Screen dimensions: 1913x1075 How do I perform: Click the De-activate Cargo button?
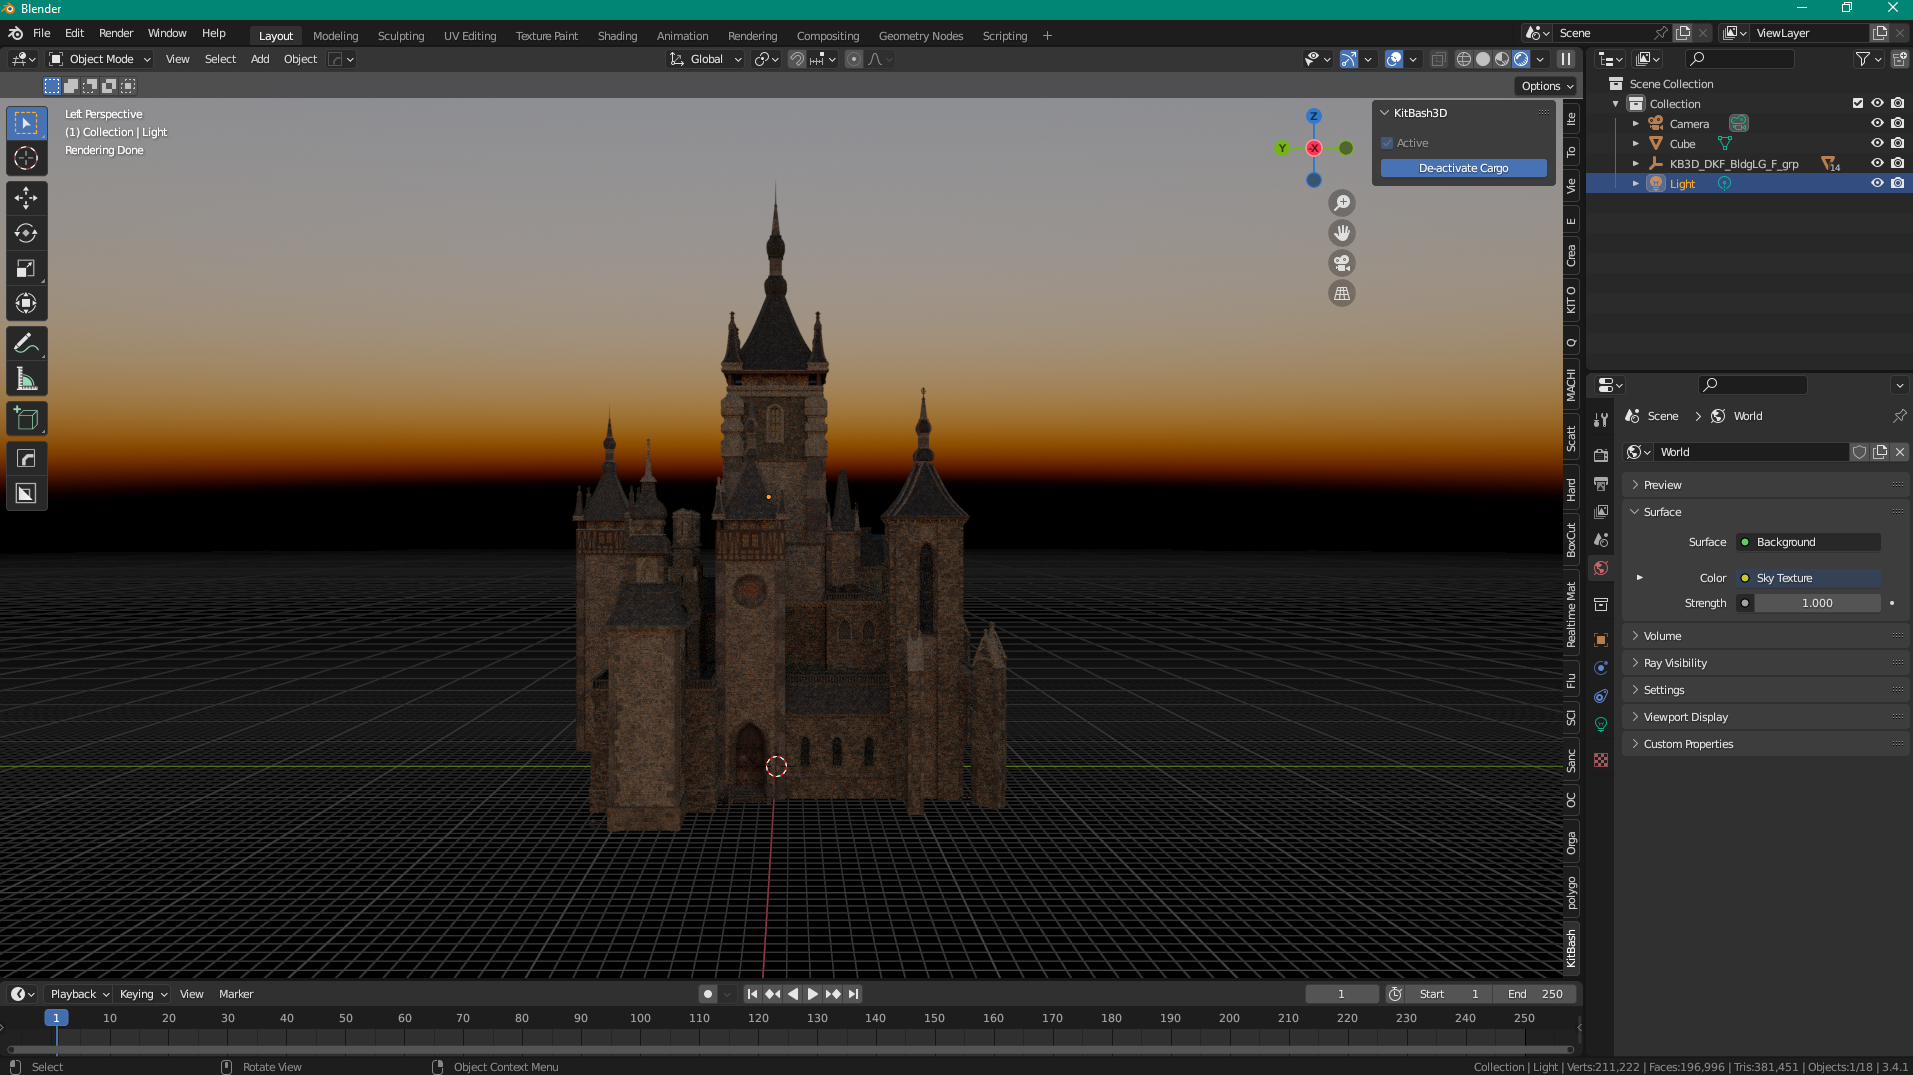1463,168
